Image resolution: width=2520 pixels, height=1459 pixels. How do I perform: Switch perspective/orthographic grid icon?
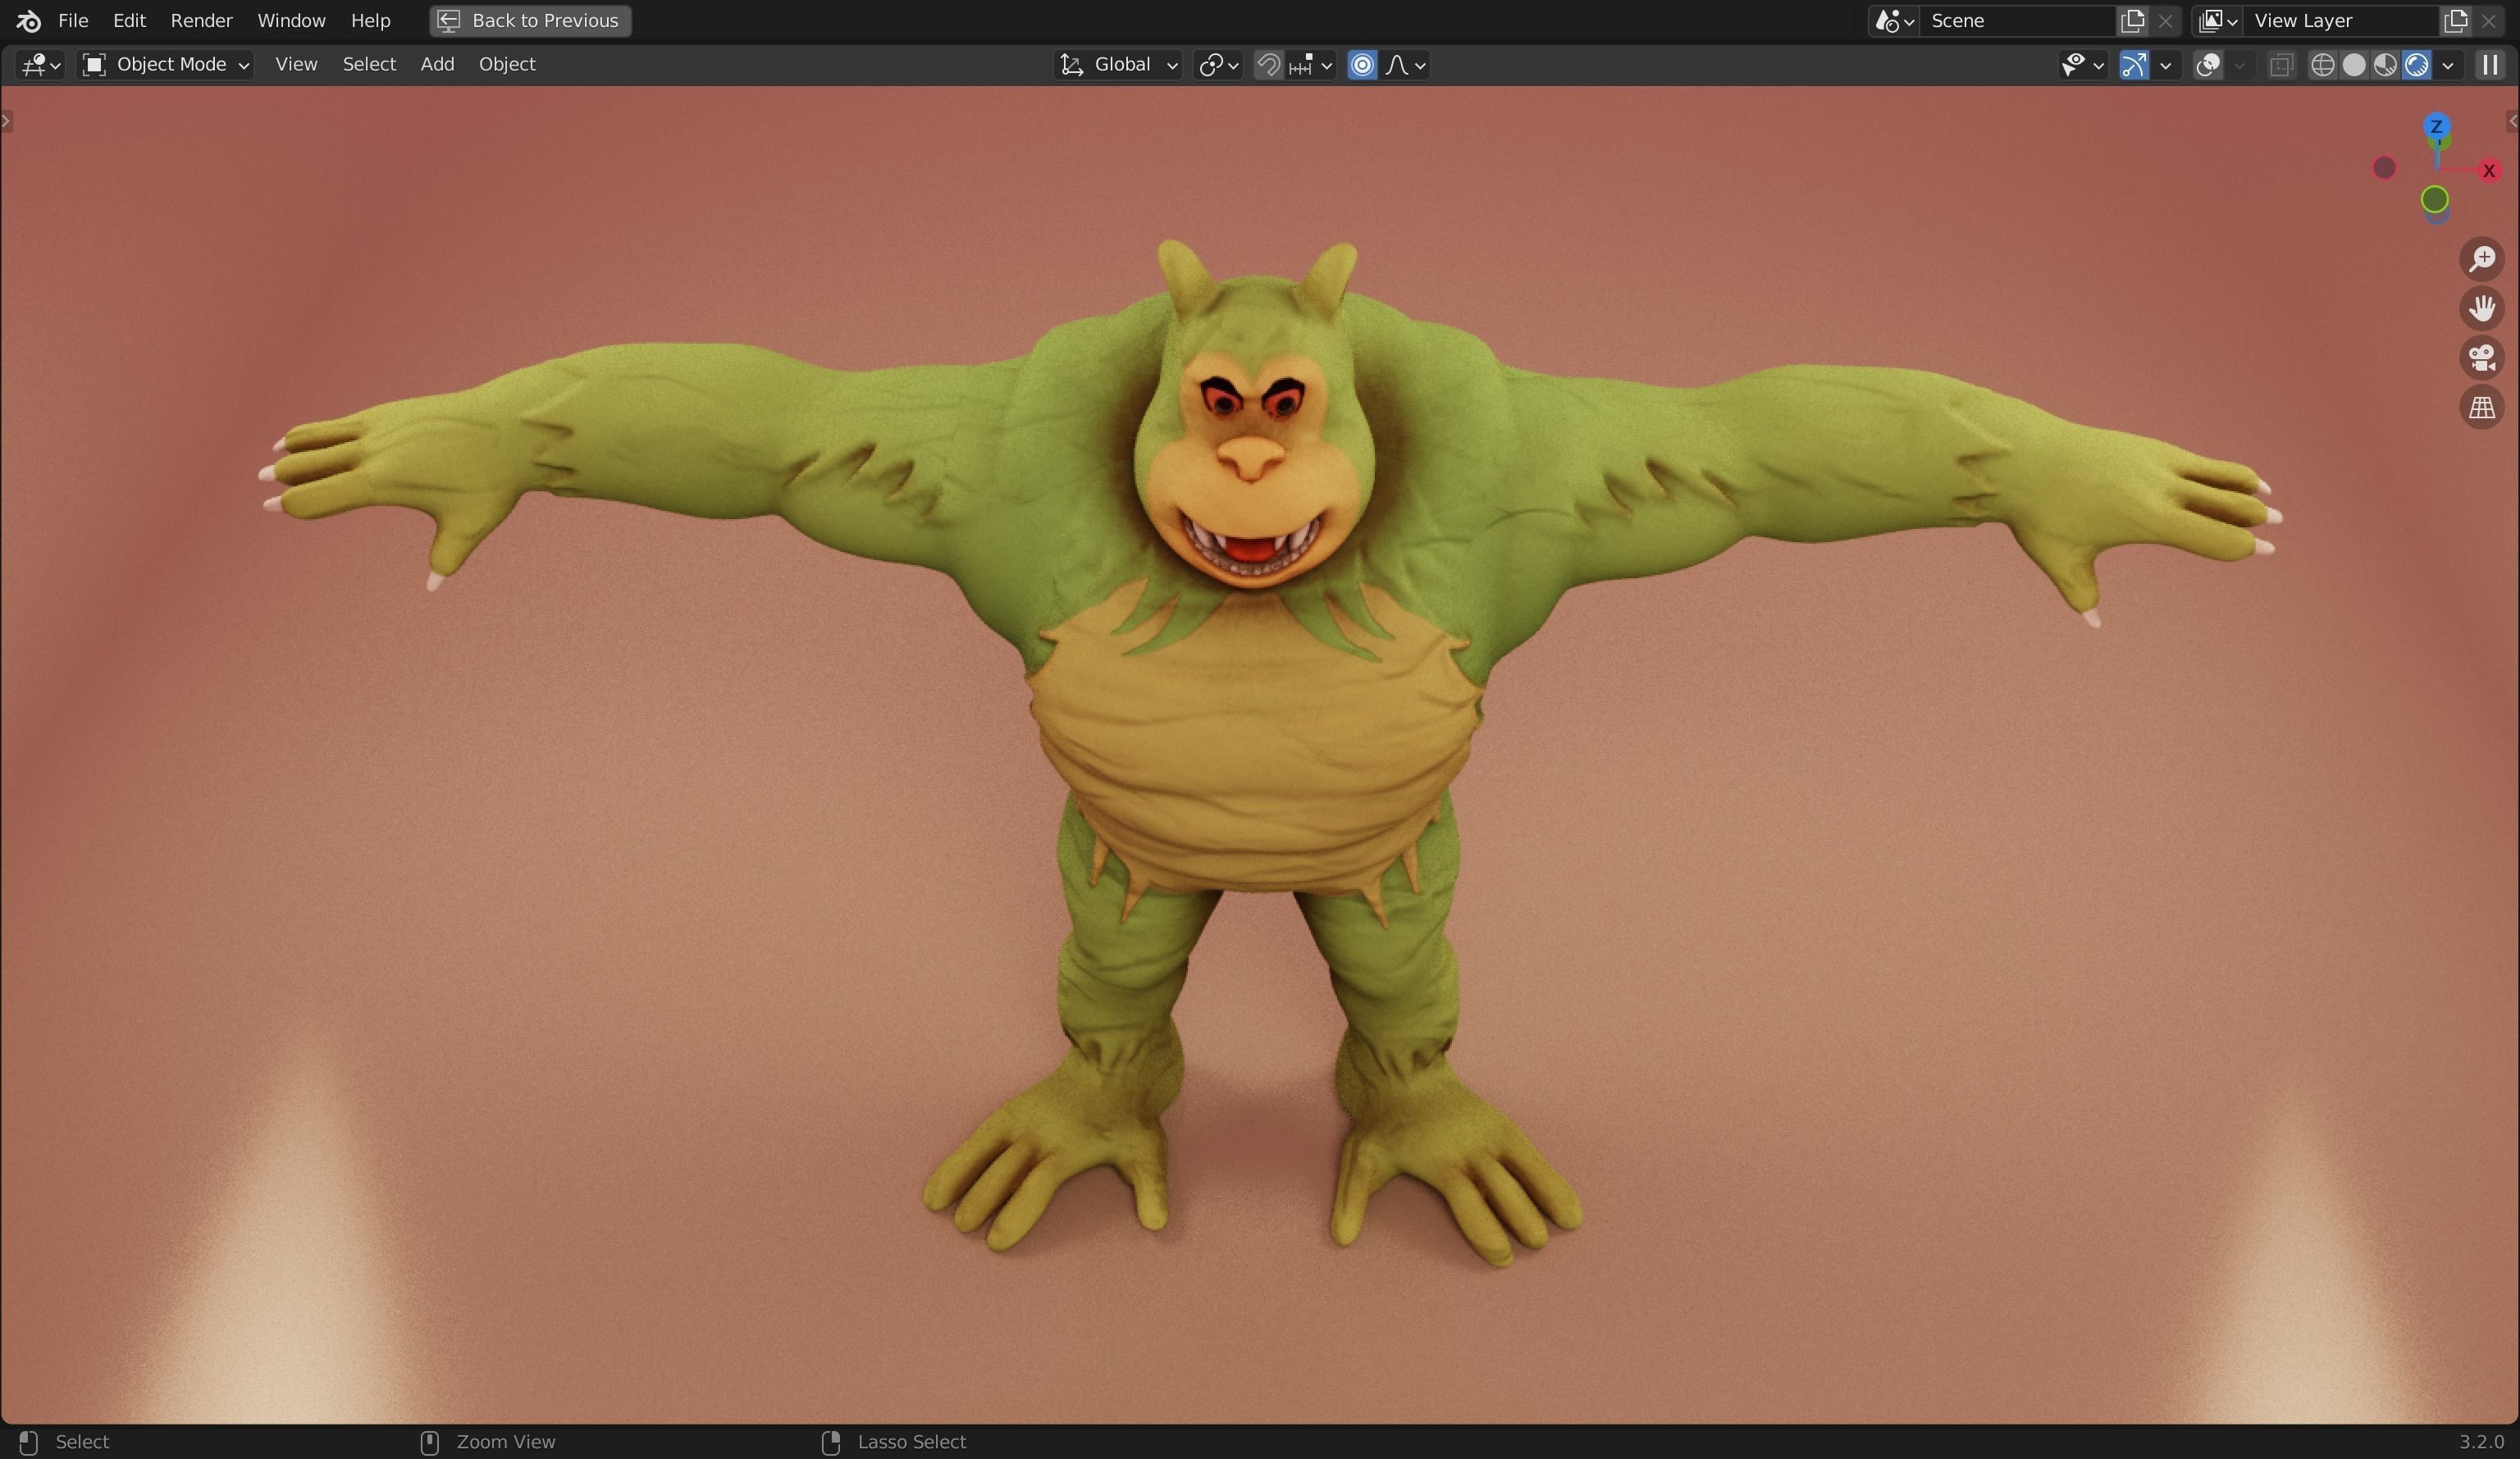click(2482, 408)
